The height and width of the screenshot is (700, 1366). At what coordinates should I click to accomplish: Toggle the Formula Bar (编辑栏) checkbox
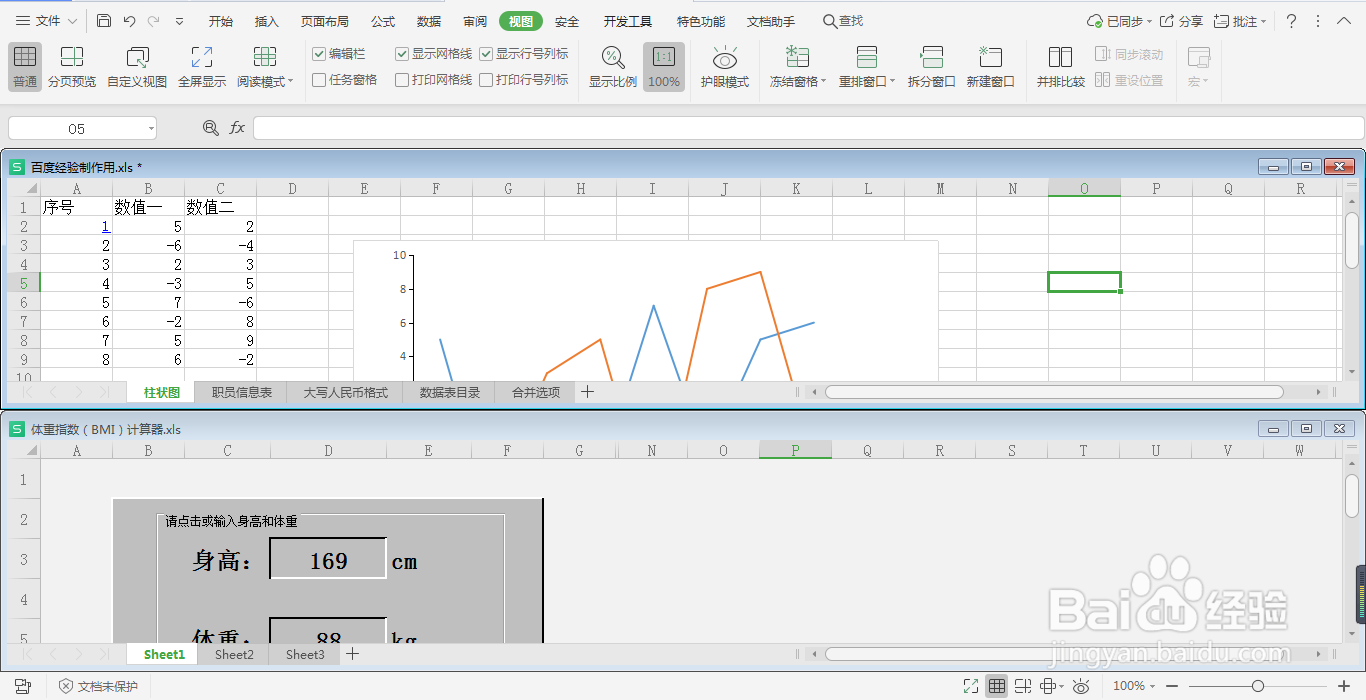[x=319, y=54]
